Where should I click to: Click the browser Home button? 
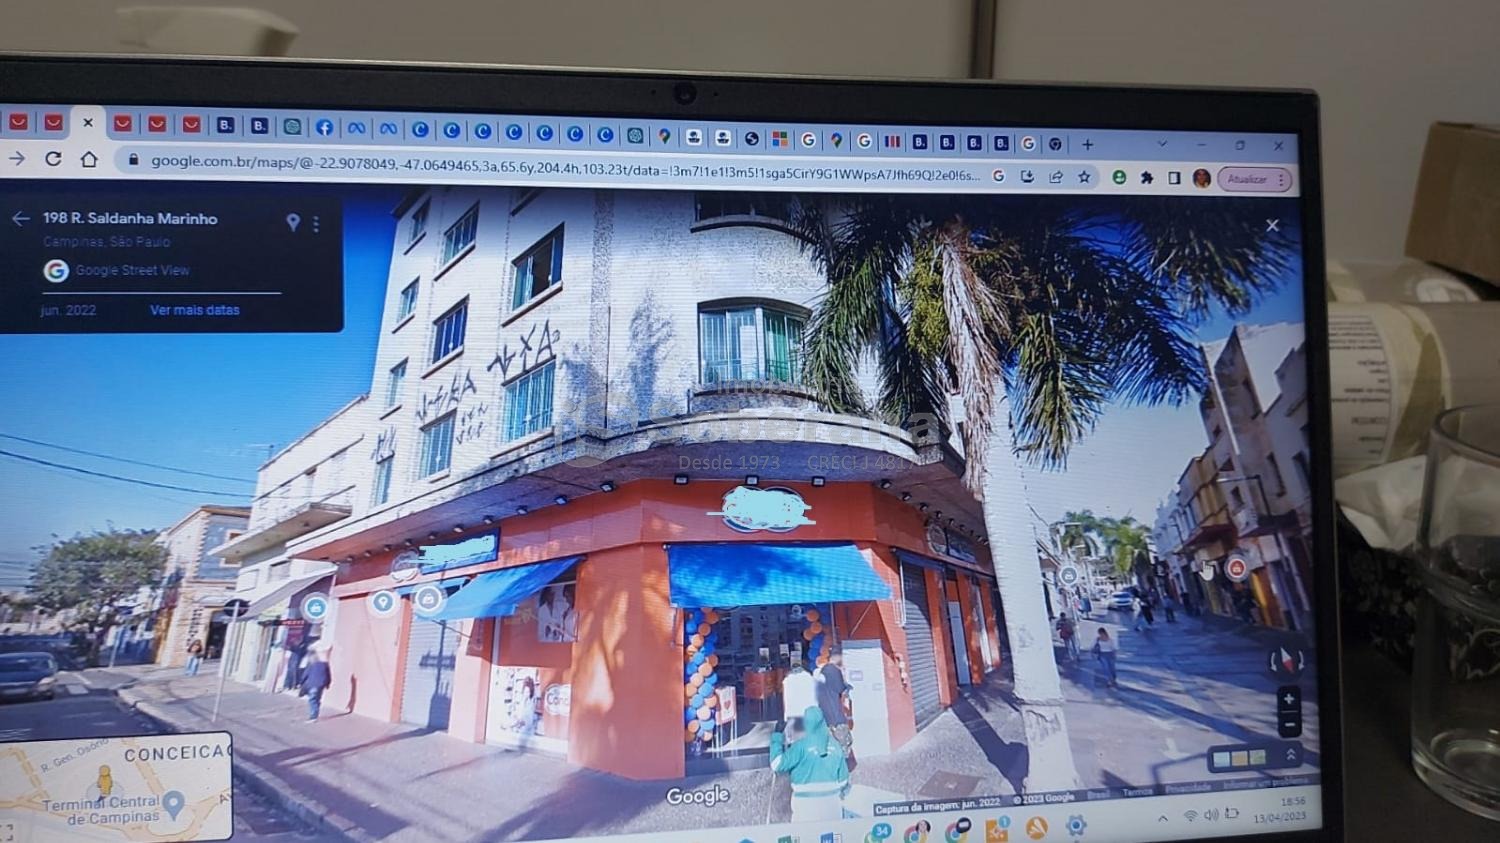point(89,160)
